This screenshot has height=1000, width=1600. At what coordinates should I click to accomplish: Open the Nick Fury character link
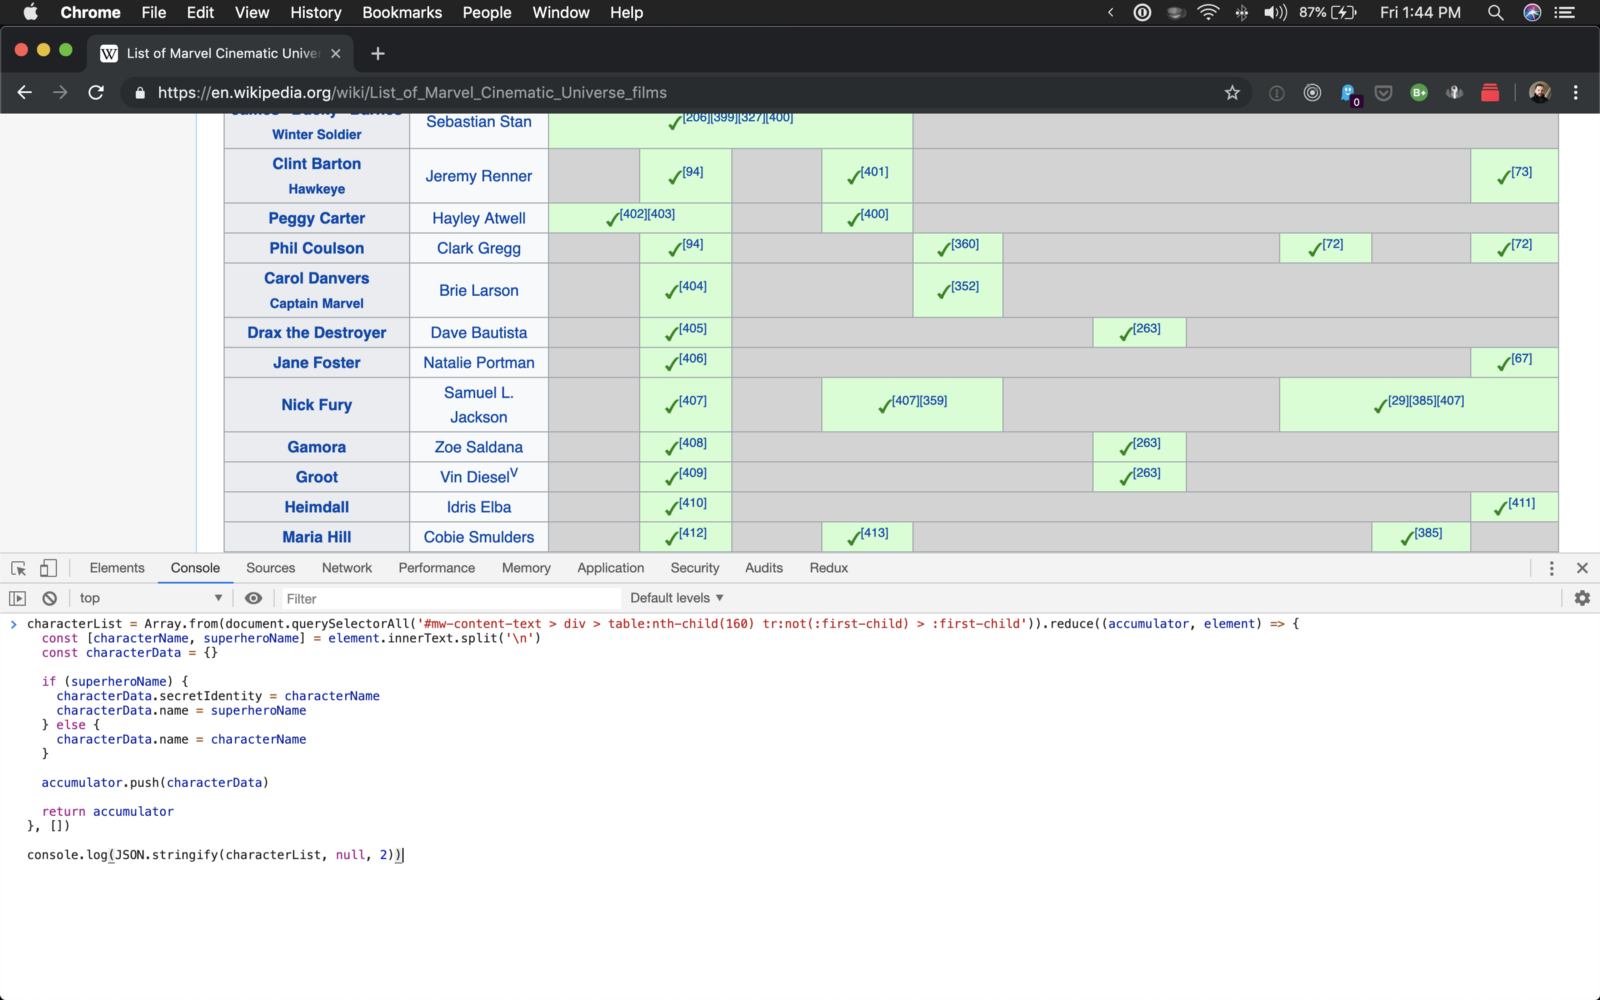click(x=317, y=405)
